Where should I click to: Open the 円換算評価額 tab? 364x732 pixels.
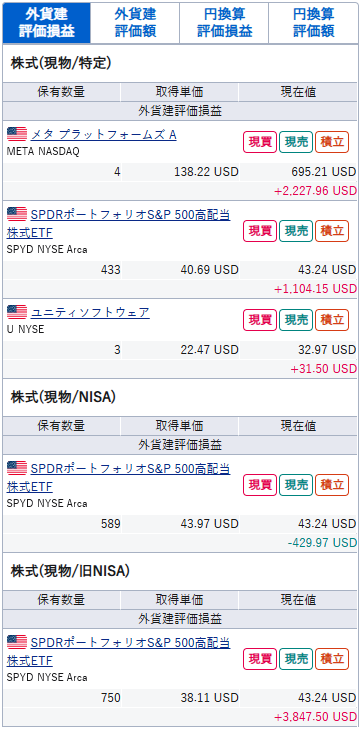click(x=314, y=23)
